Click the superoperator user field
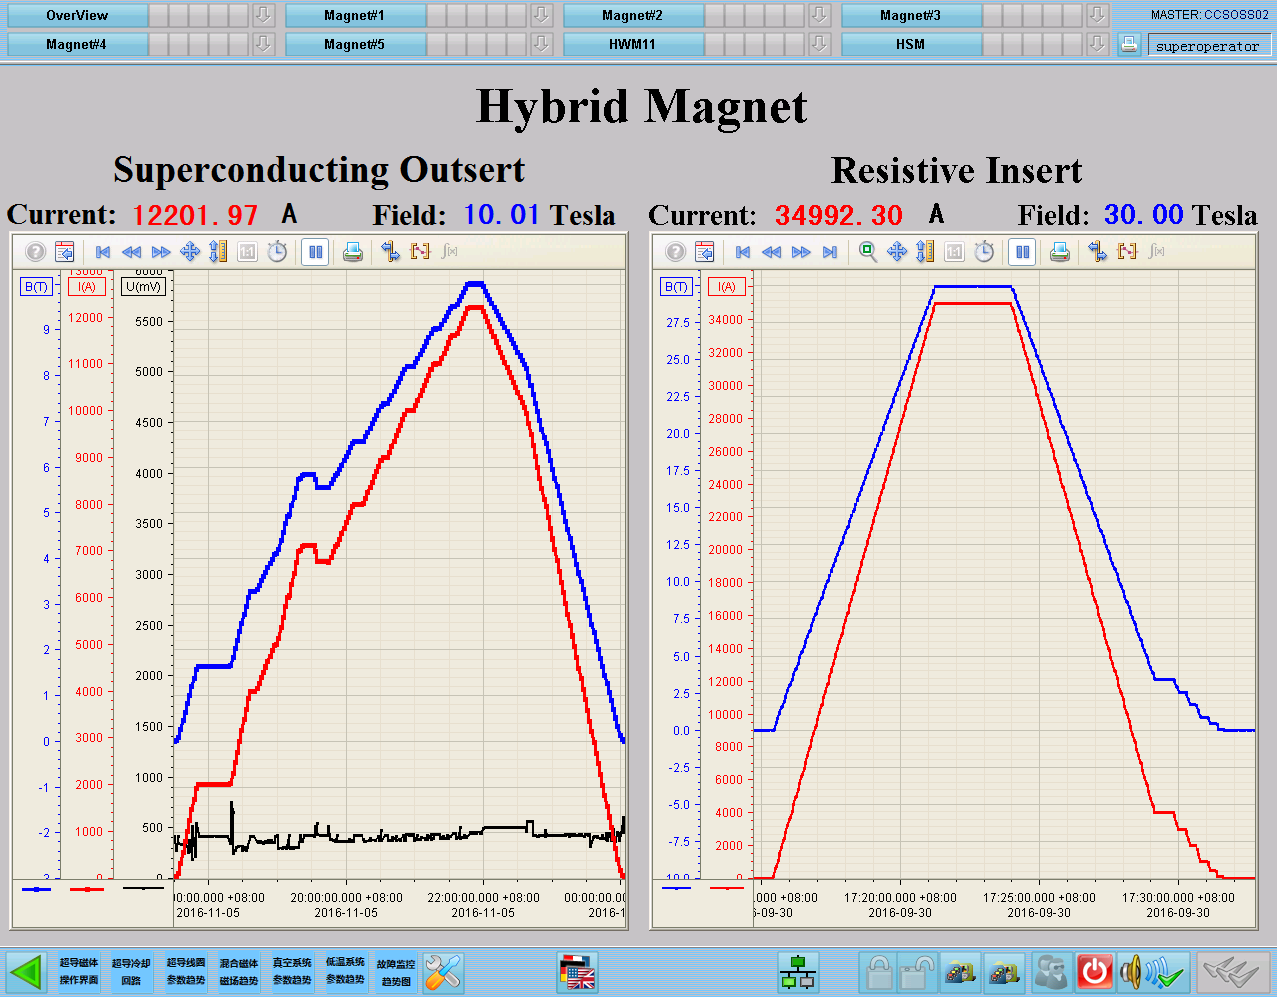 (1208, 46)
